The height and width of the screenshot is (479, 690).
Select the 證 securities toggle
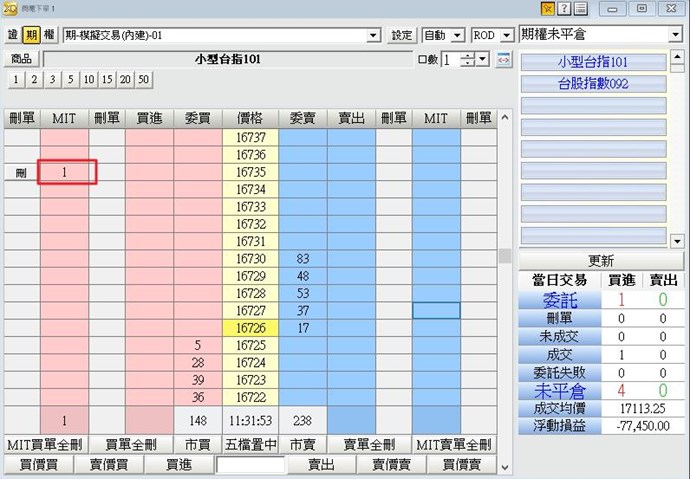pos(13,35)
